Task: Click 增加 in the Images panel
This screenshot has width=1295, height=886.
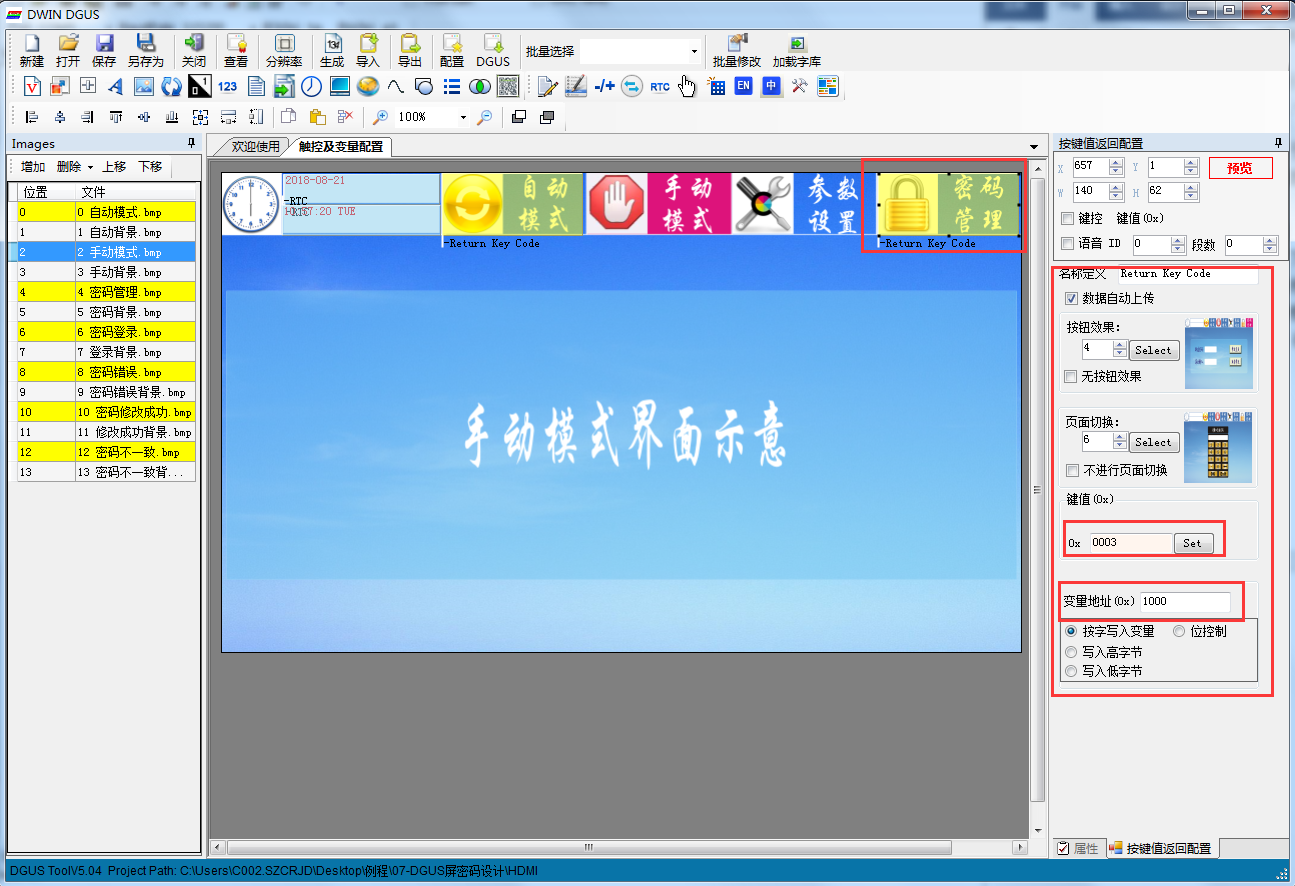Action: pos(33,167)
